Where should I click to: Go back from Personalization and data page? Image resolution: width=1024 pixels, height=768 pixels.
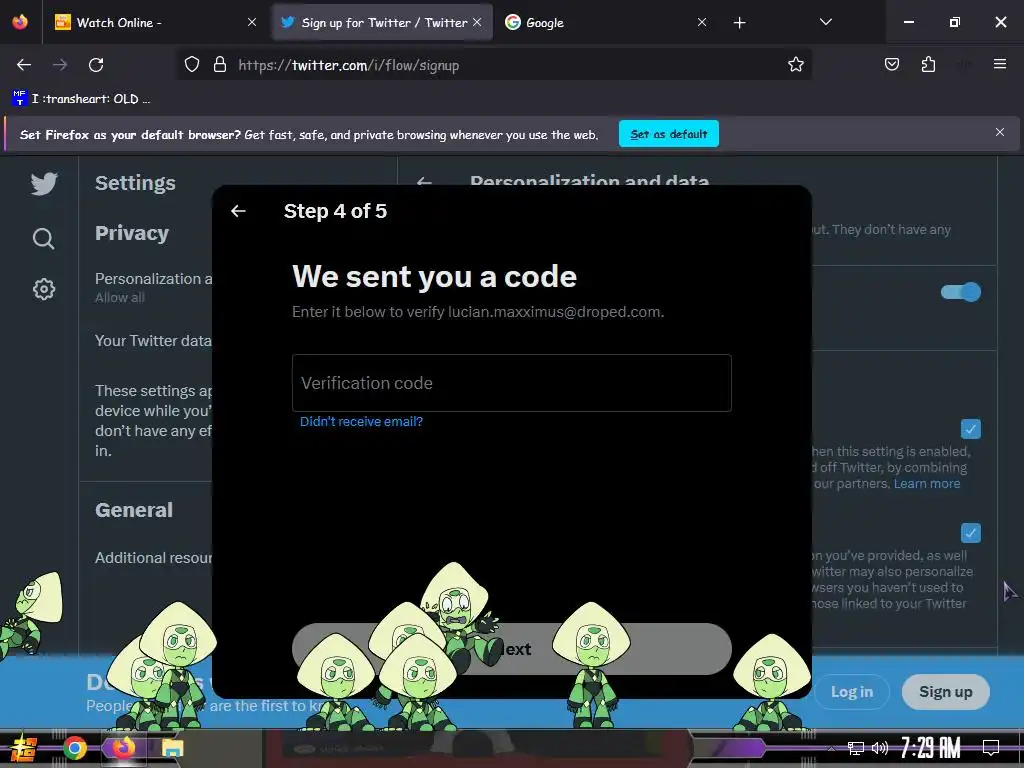[x=424, y=182]
